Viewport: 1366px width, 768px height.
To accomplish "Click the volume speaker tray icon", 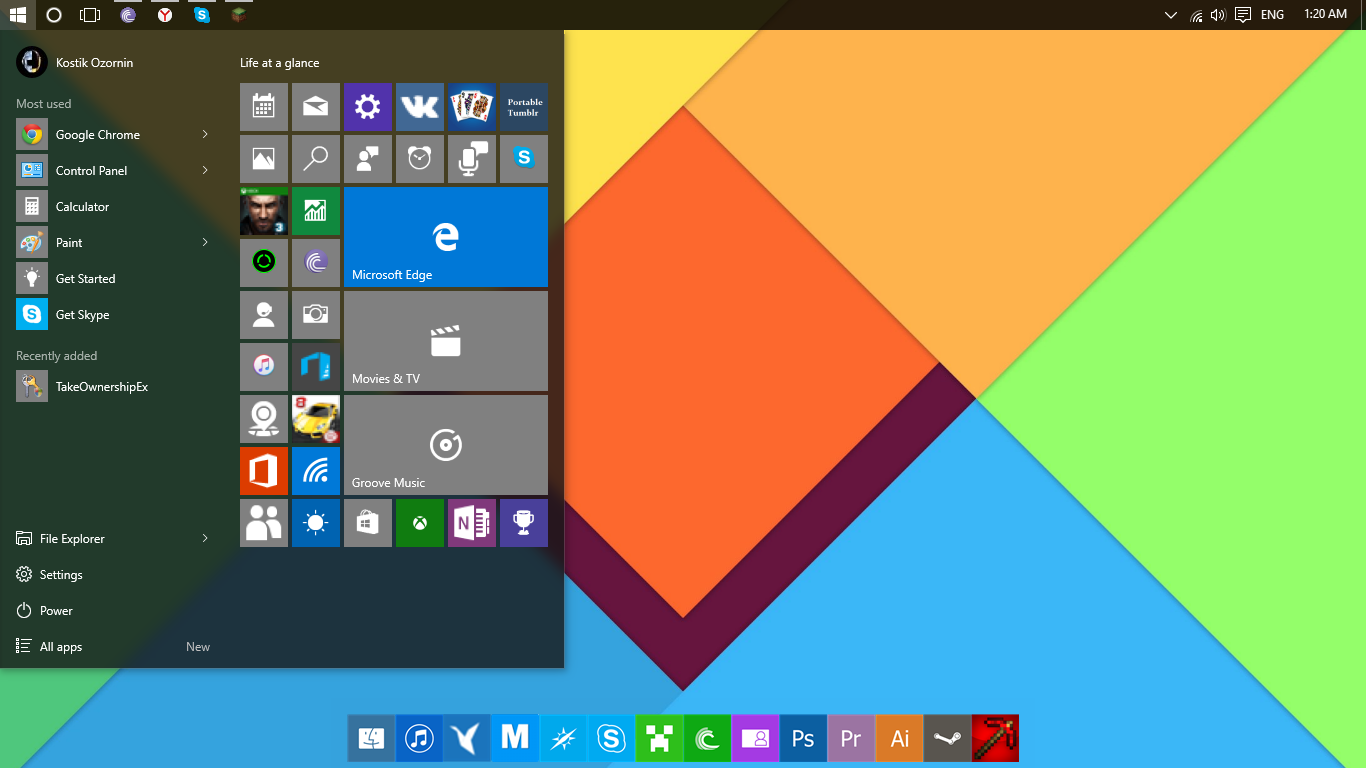I will pos(1218,15).
